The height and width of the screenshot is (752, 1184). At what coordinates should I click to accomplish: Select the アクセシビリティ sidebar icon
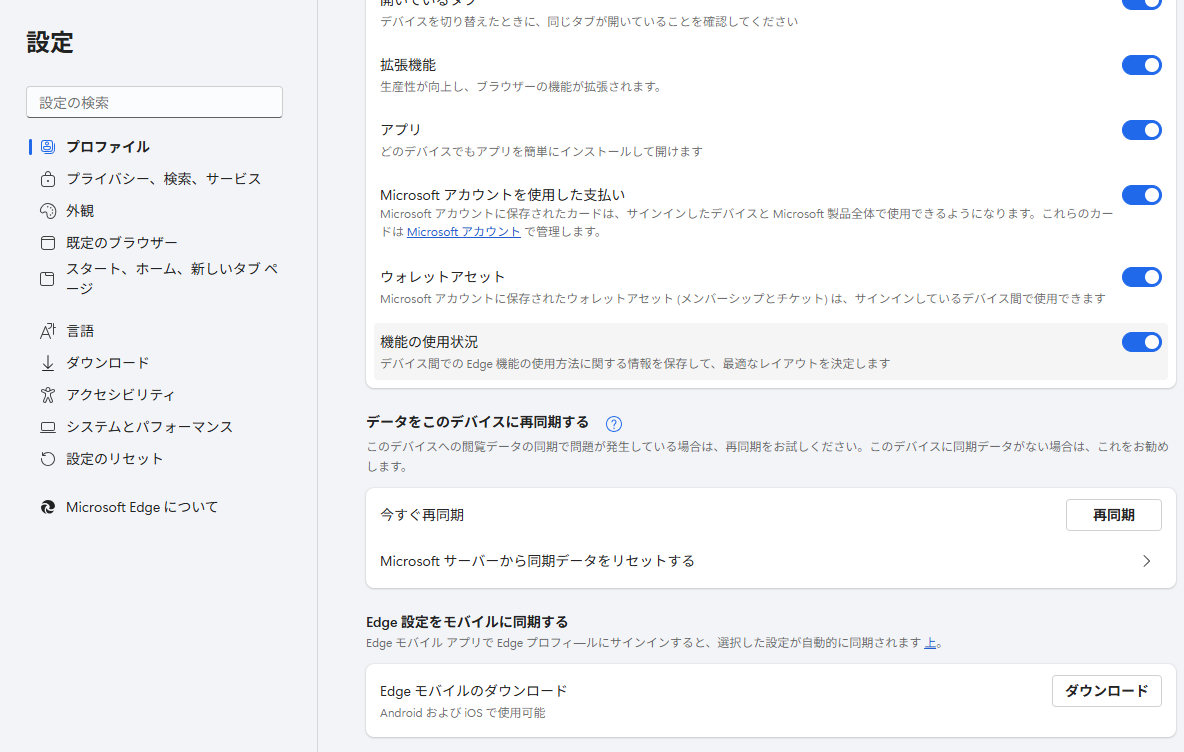pyautogui.click(x=48, y=394)
